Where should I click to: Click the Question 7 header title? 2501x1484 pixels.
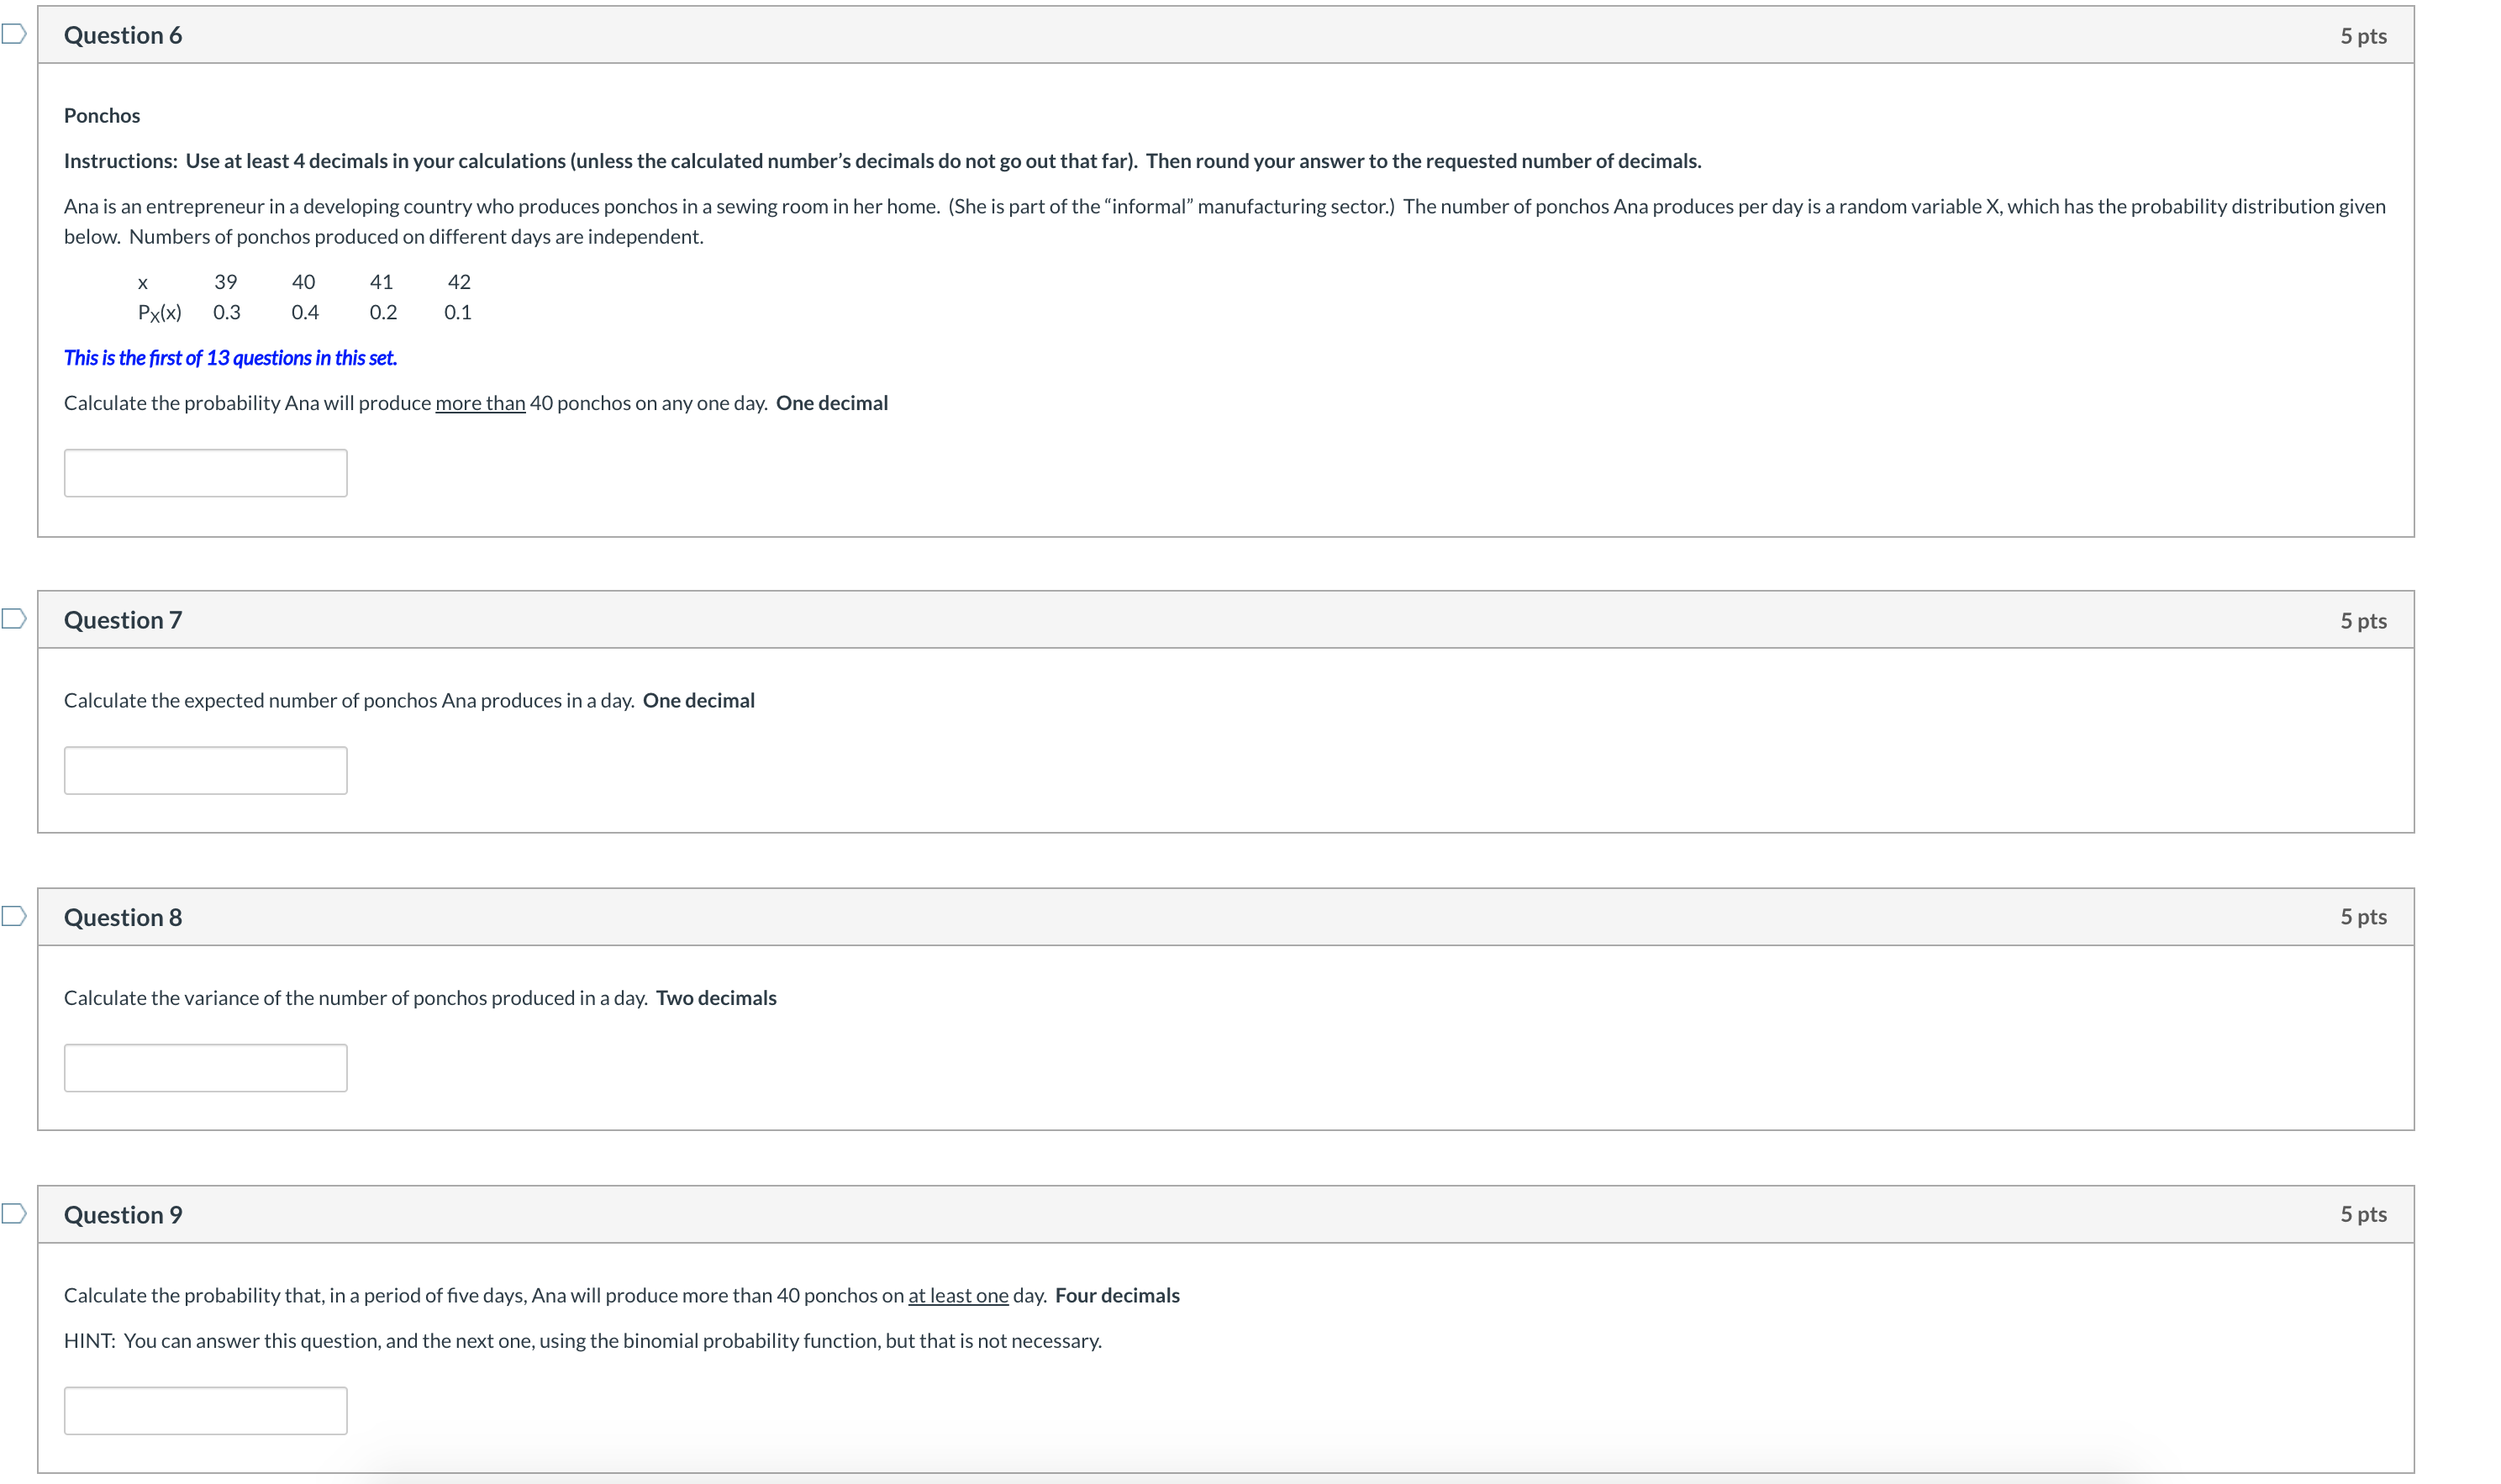[123, 620]
